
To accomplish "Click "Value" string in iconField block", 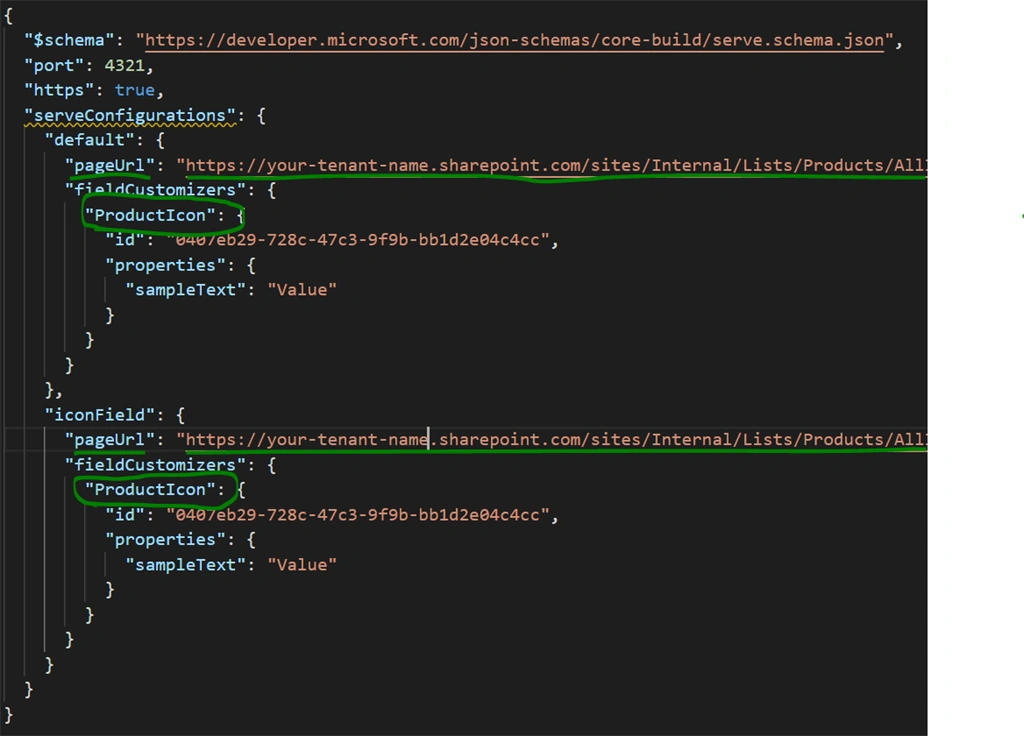I will tap(302, 565).
